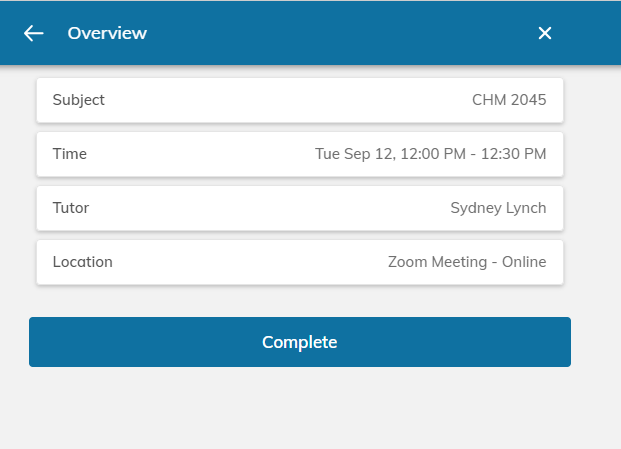This screenshot has height=449, width=621.
Task: Select the tutor name Sydney Lynch
Action: click(x=498, y=208)
